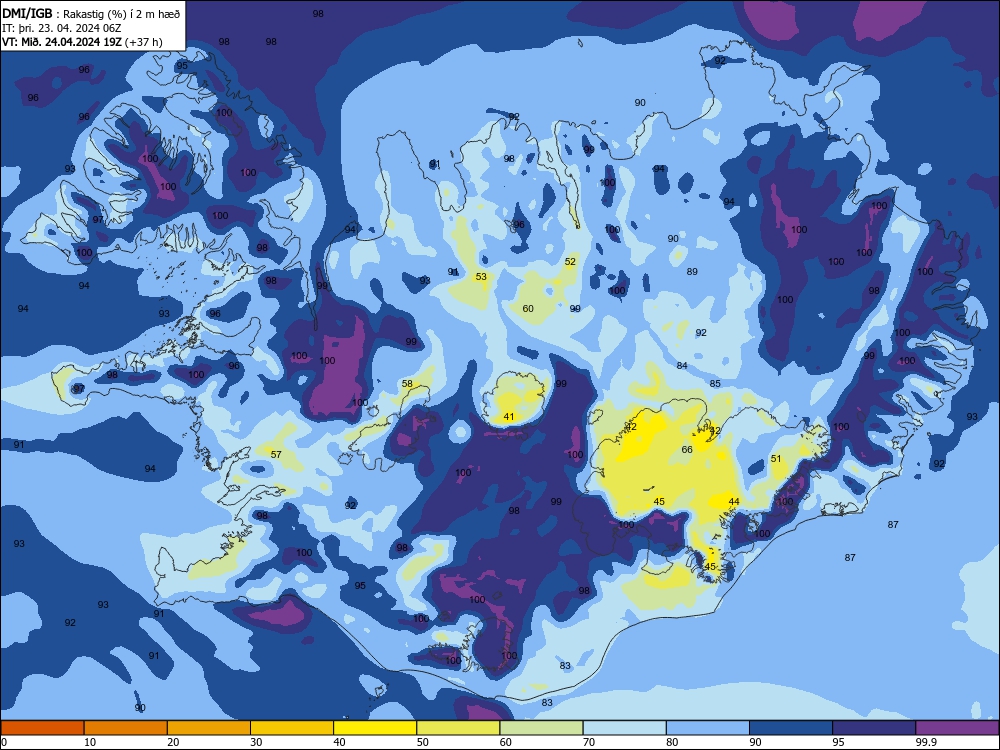Choose the golden 30–40 legend swatch
This screenshot has height=750, width=1000.
click(292, 728)
